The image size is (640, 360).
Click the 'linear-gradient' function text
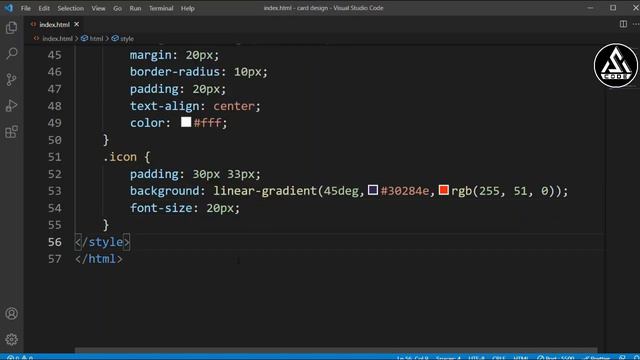(x=265, y=191)
